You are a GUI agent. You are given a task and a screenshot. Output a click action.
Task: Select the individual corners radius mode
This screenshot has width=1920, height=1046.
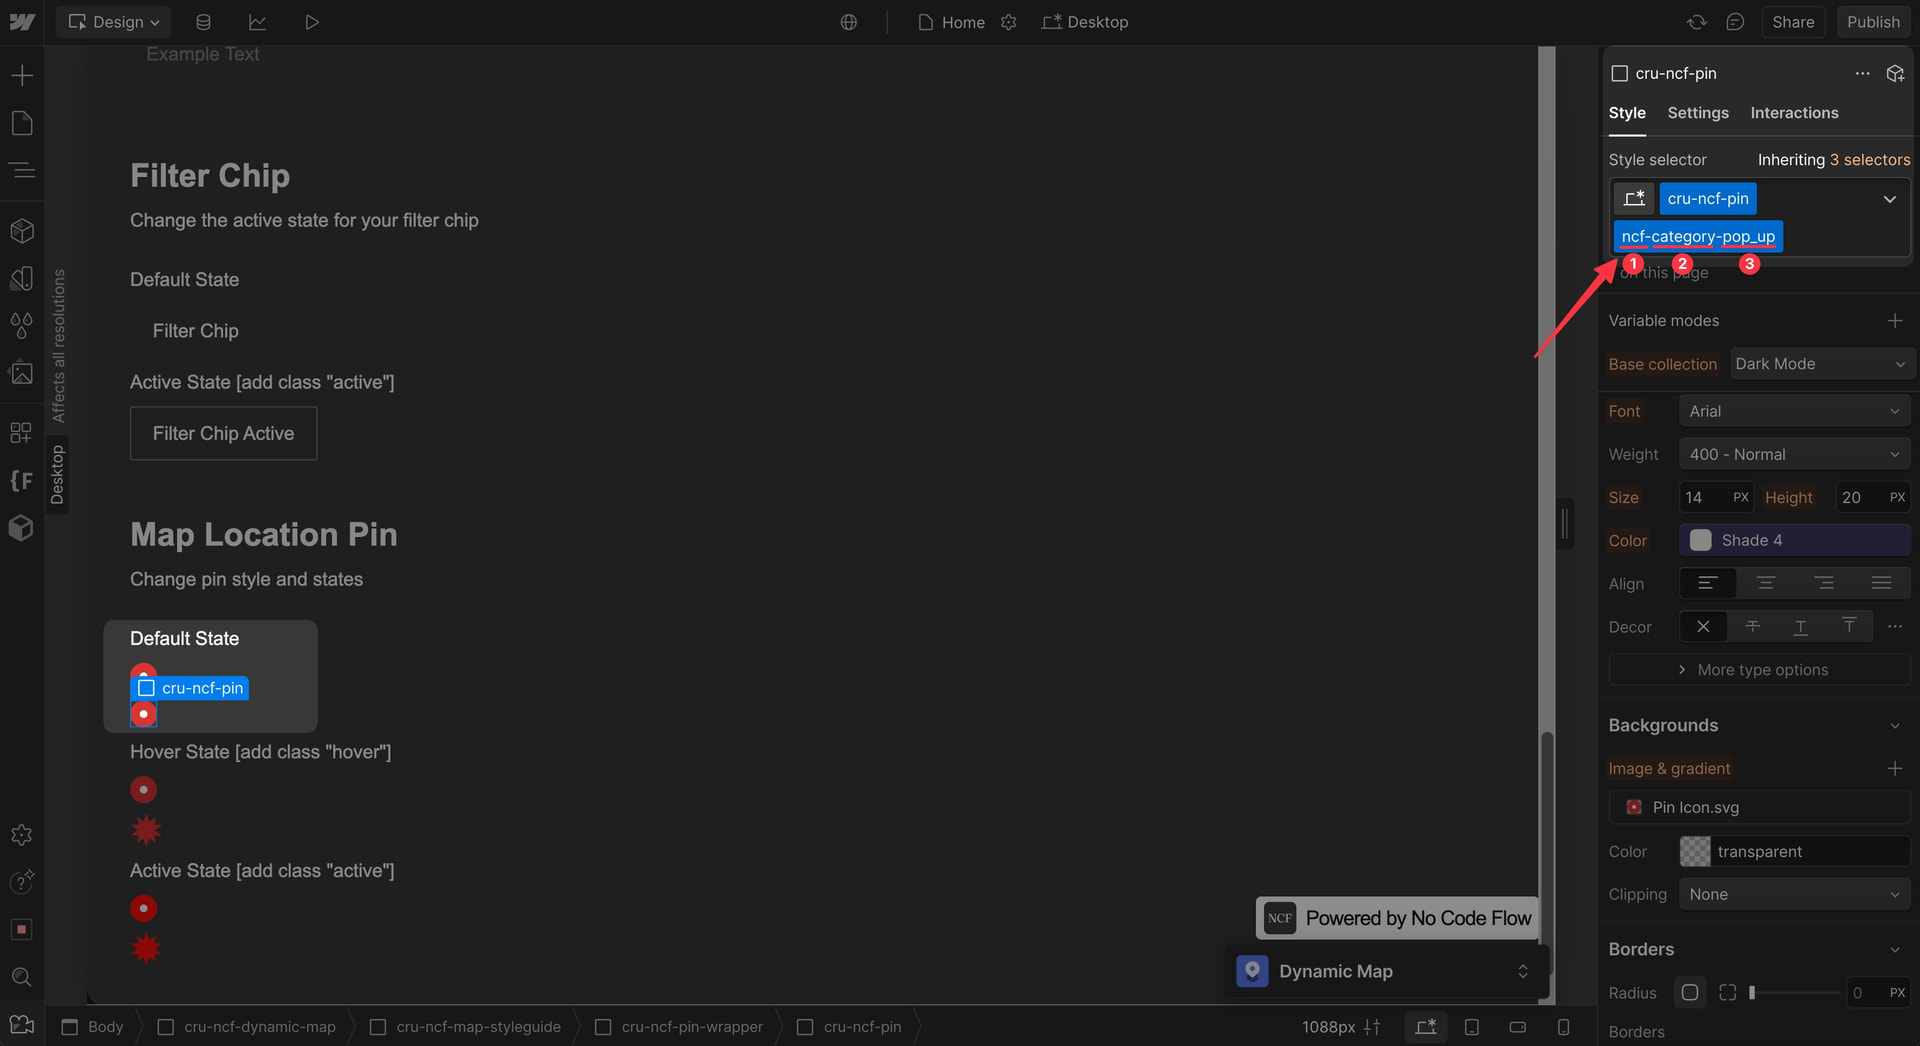(1727, 992)
